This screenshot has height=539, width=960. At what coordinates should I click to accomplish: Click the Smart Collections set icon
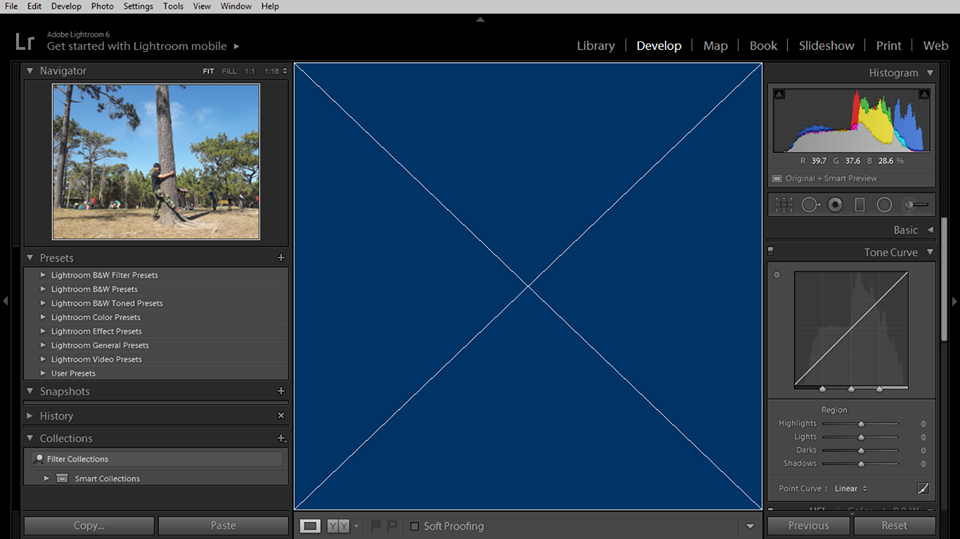(62, 478)
